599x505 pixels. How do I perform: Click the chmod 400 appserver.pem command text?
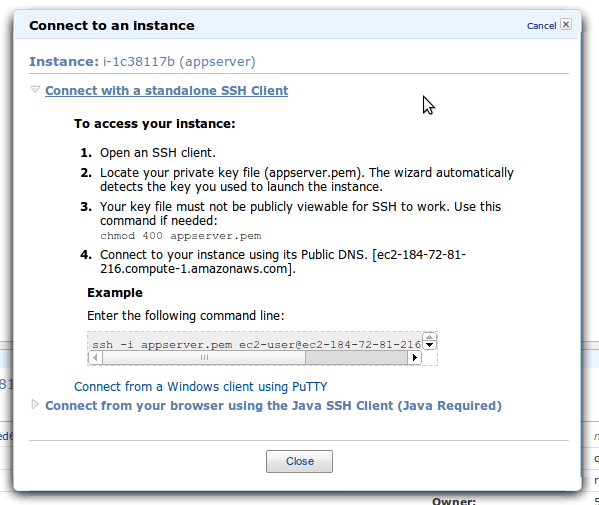181,236
